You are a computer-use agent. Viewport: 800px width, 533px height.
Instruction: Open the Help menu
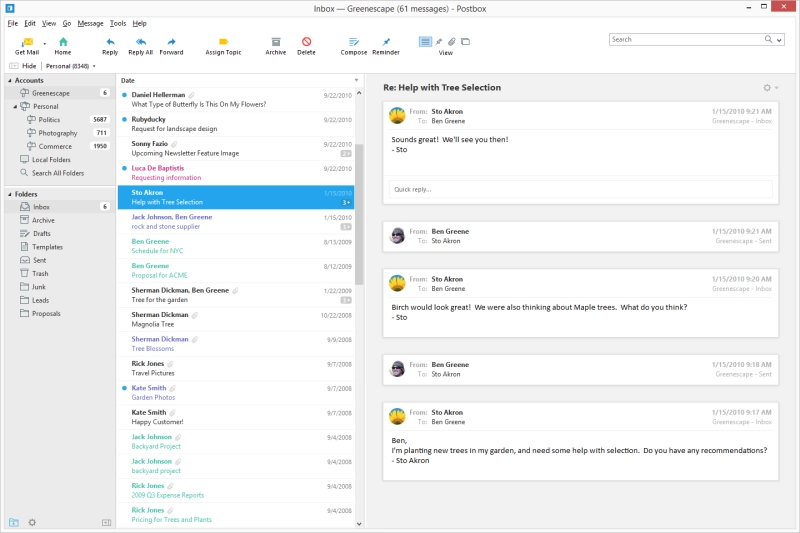point(139,23)
